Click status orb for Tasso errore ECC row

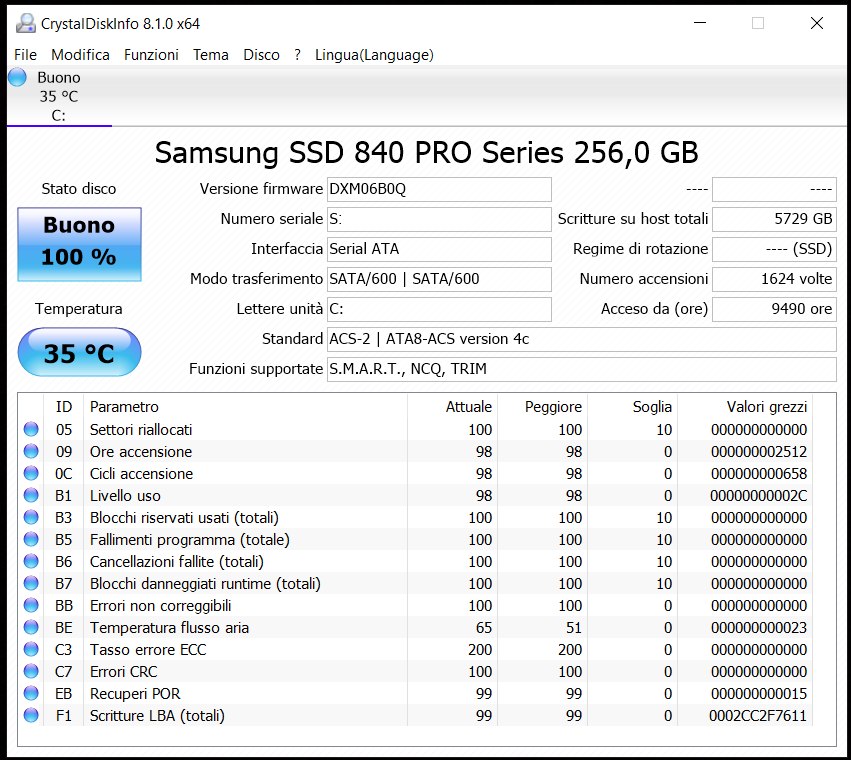tap(31, 649)
